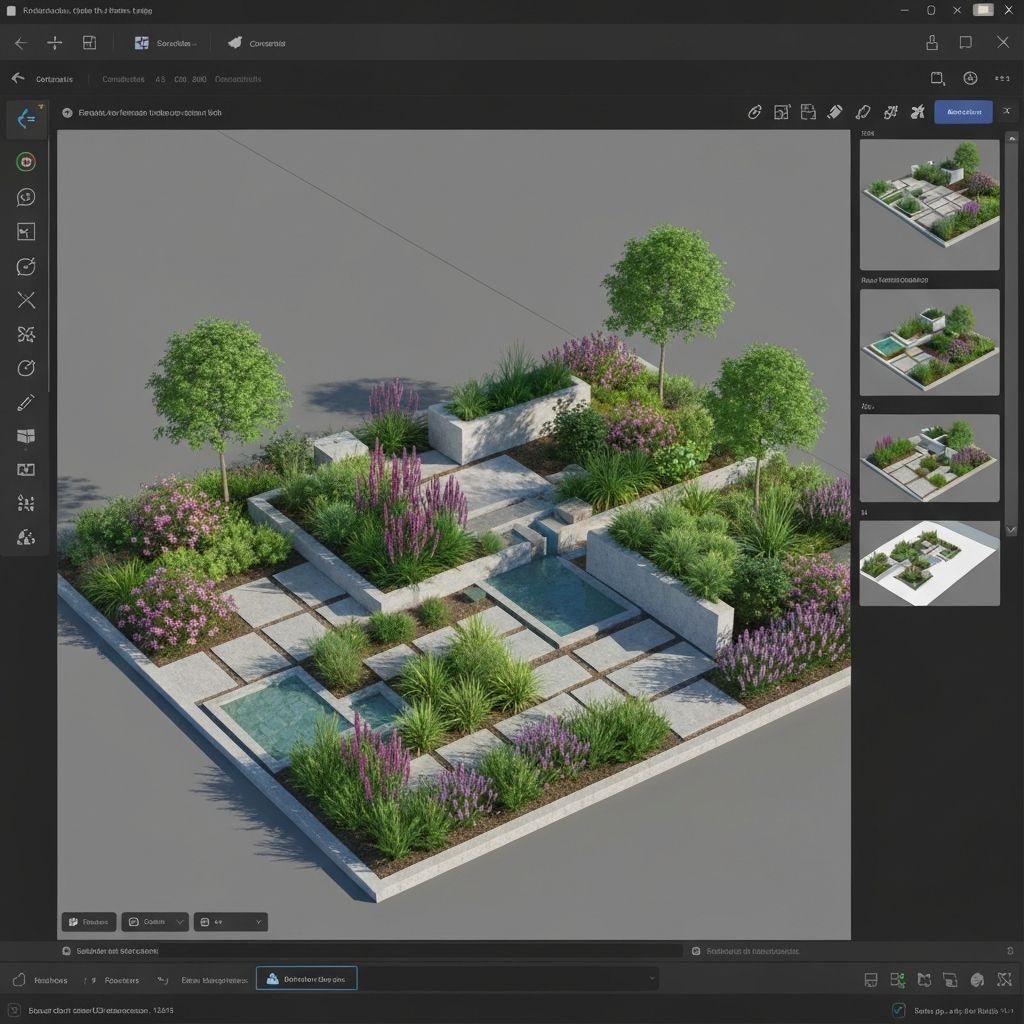The width and height of the screenshot is (1024, 1024).
Task: Click the first button at viewport bottom-left
Action: point(88,922)
